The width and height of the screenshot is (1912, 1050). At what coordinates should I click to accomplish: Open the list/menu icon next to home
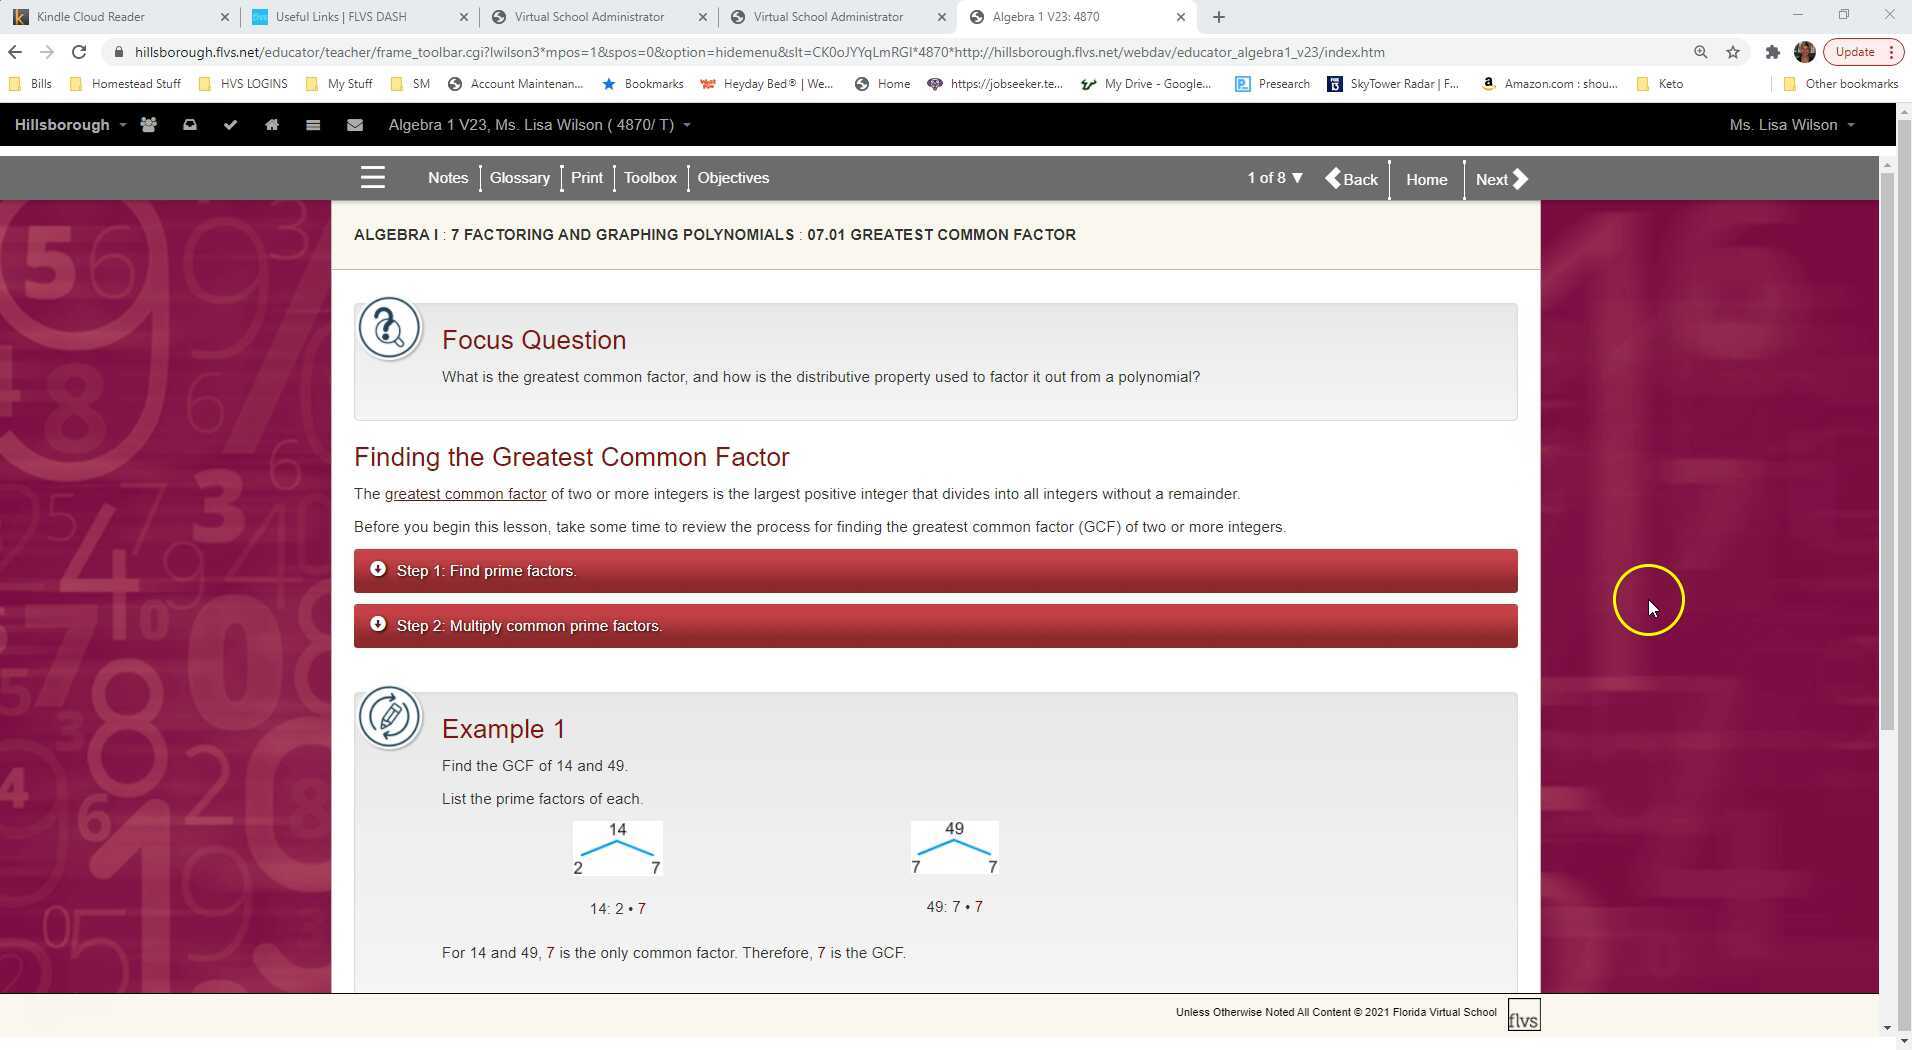(x=313, y=124)
